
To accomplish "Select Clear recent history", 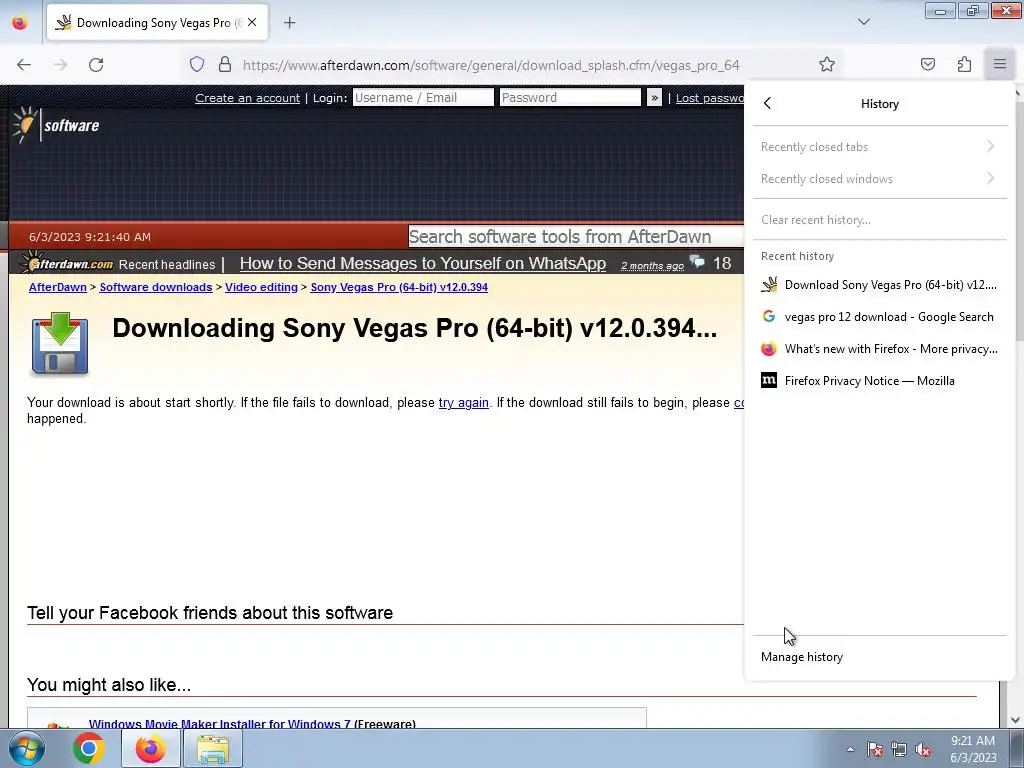I will click(x=878, y=219).
